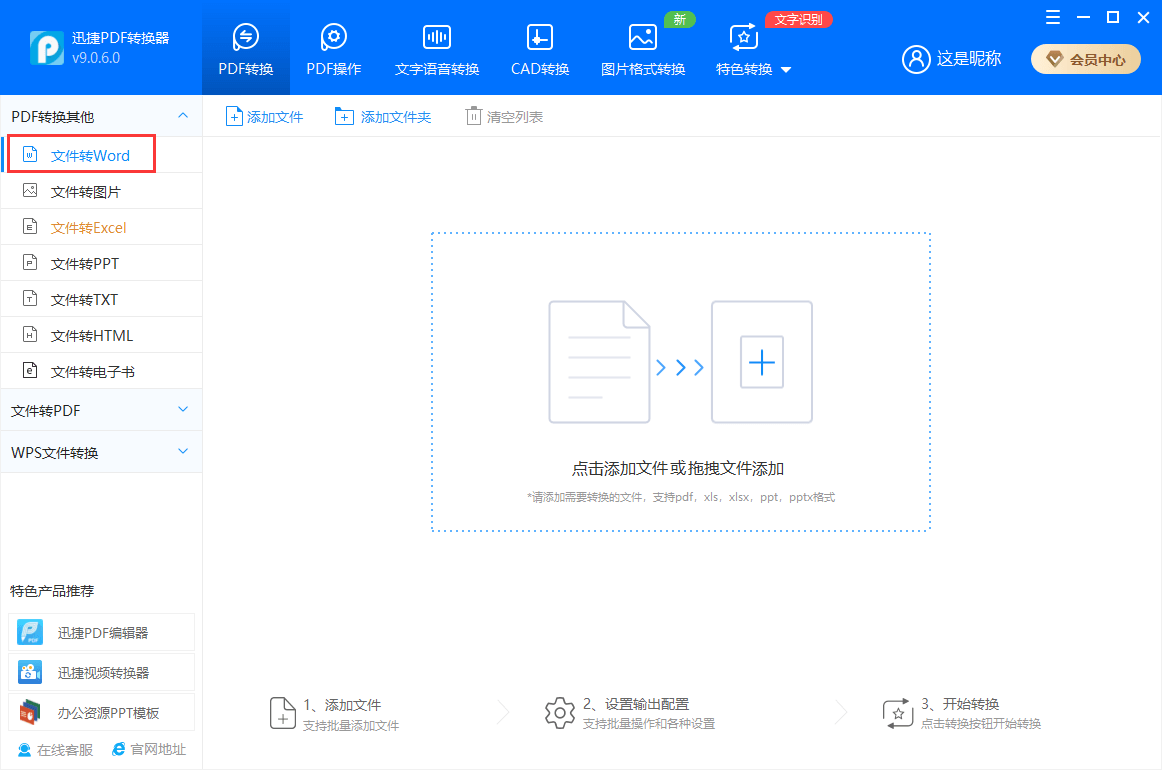This screenshot has height=770, width=1162.
Task: Click 点击添加文件或拖拽文件添加 text
Action: 677,468
